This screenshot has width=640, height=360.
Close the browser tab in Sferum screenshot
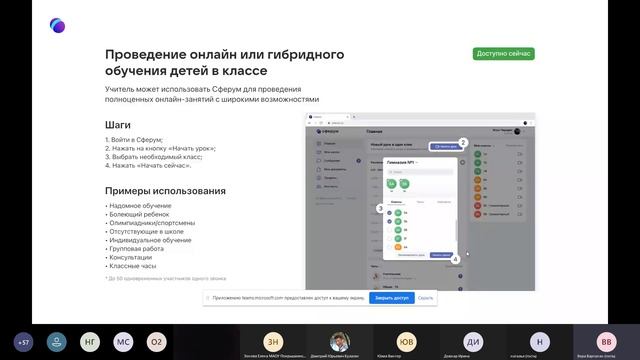point(348,117)
